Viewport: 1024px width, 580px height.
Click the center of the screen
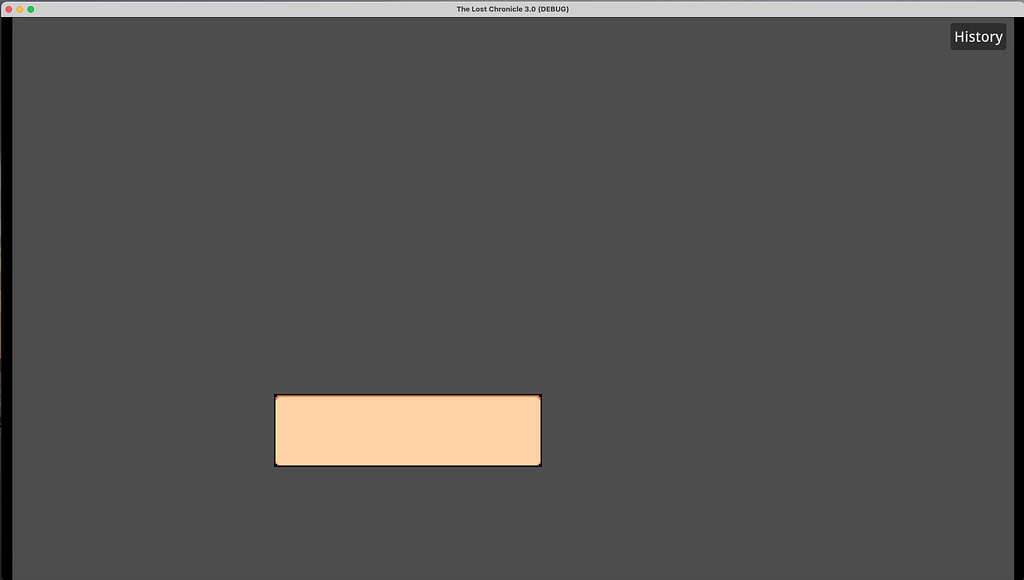[512, 290]
